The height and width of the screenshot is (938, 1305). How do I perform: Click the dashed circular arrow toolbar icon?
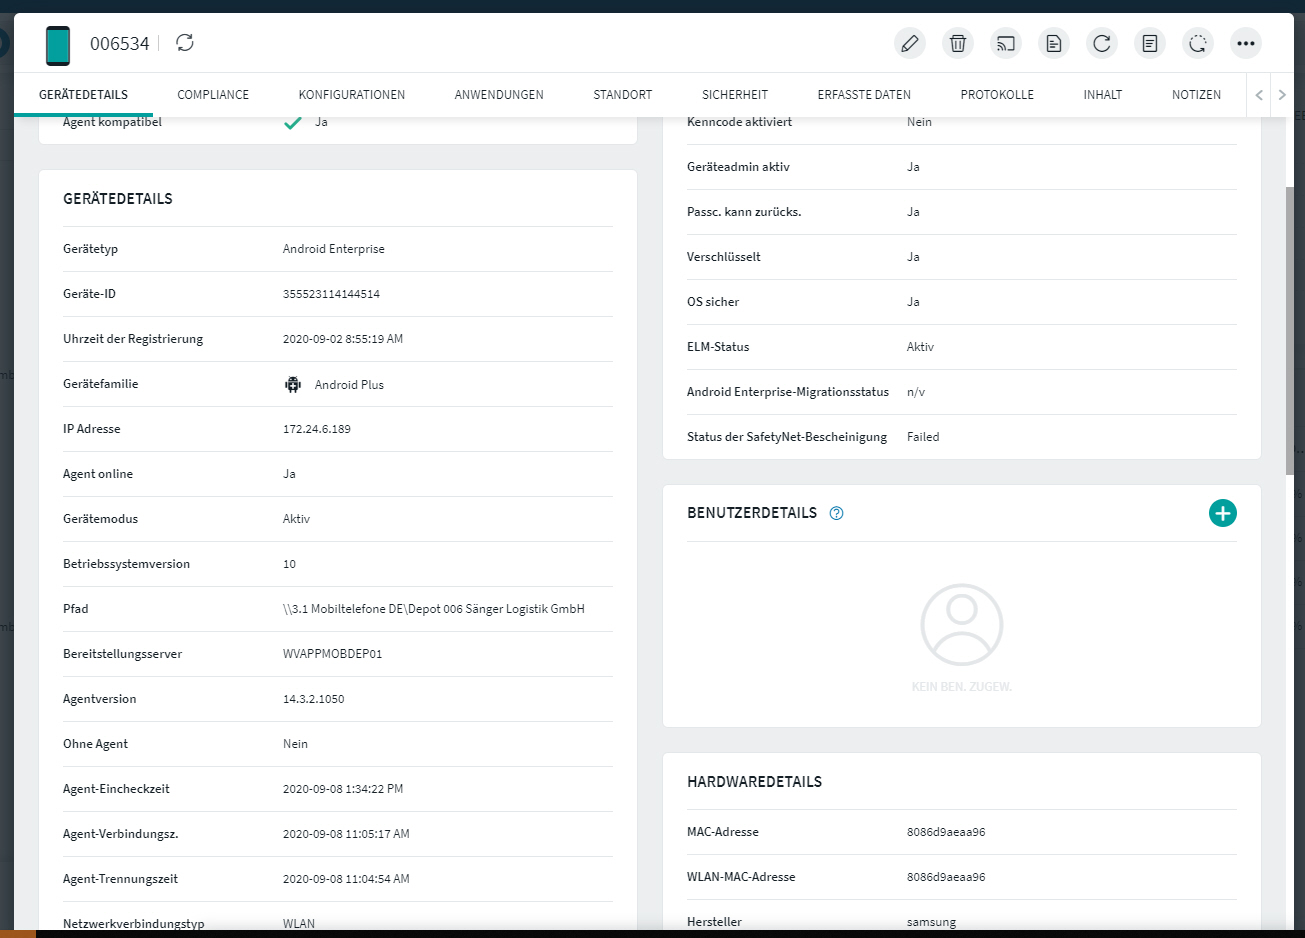(1197, 43)
